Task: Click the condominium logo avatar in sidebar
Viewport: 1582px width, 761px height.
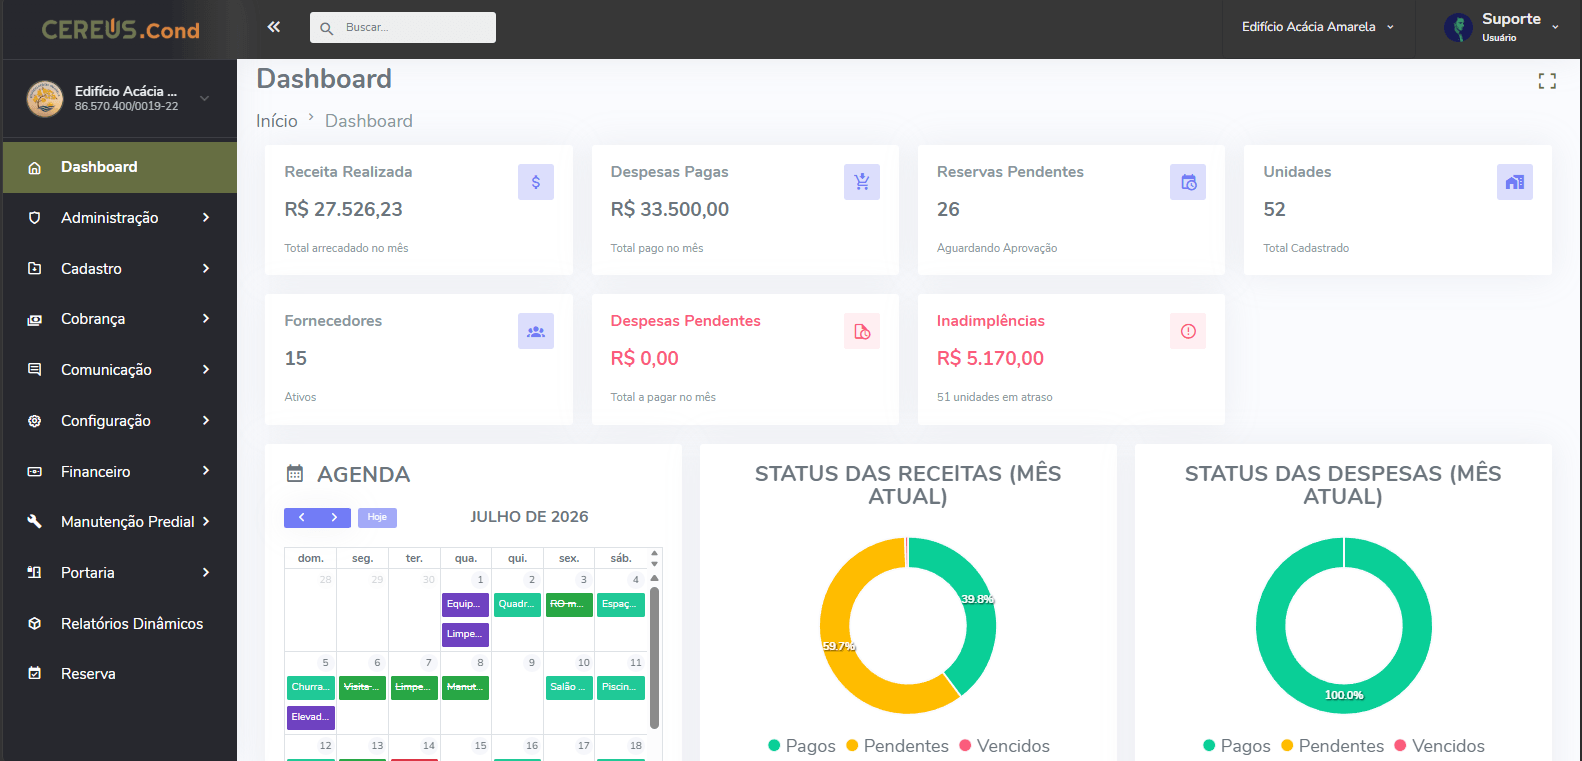Action: click(45, 98)
